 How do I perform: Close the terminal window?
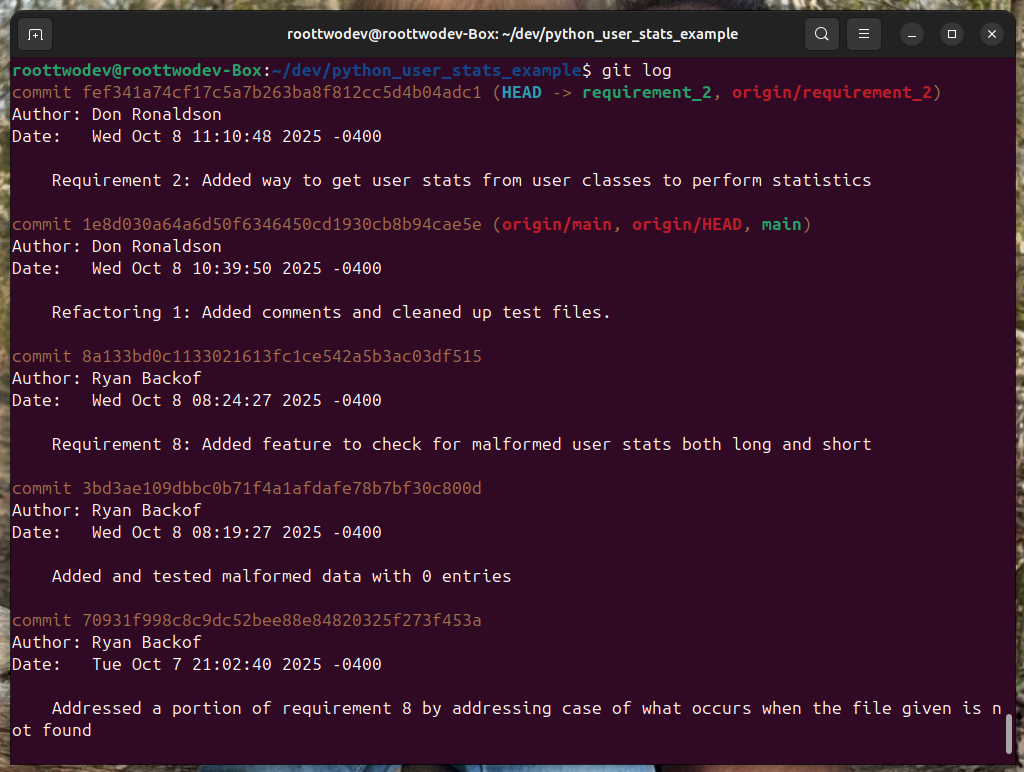coord(991,33)
